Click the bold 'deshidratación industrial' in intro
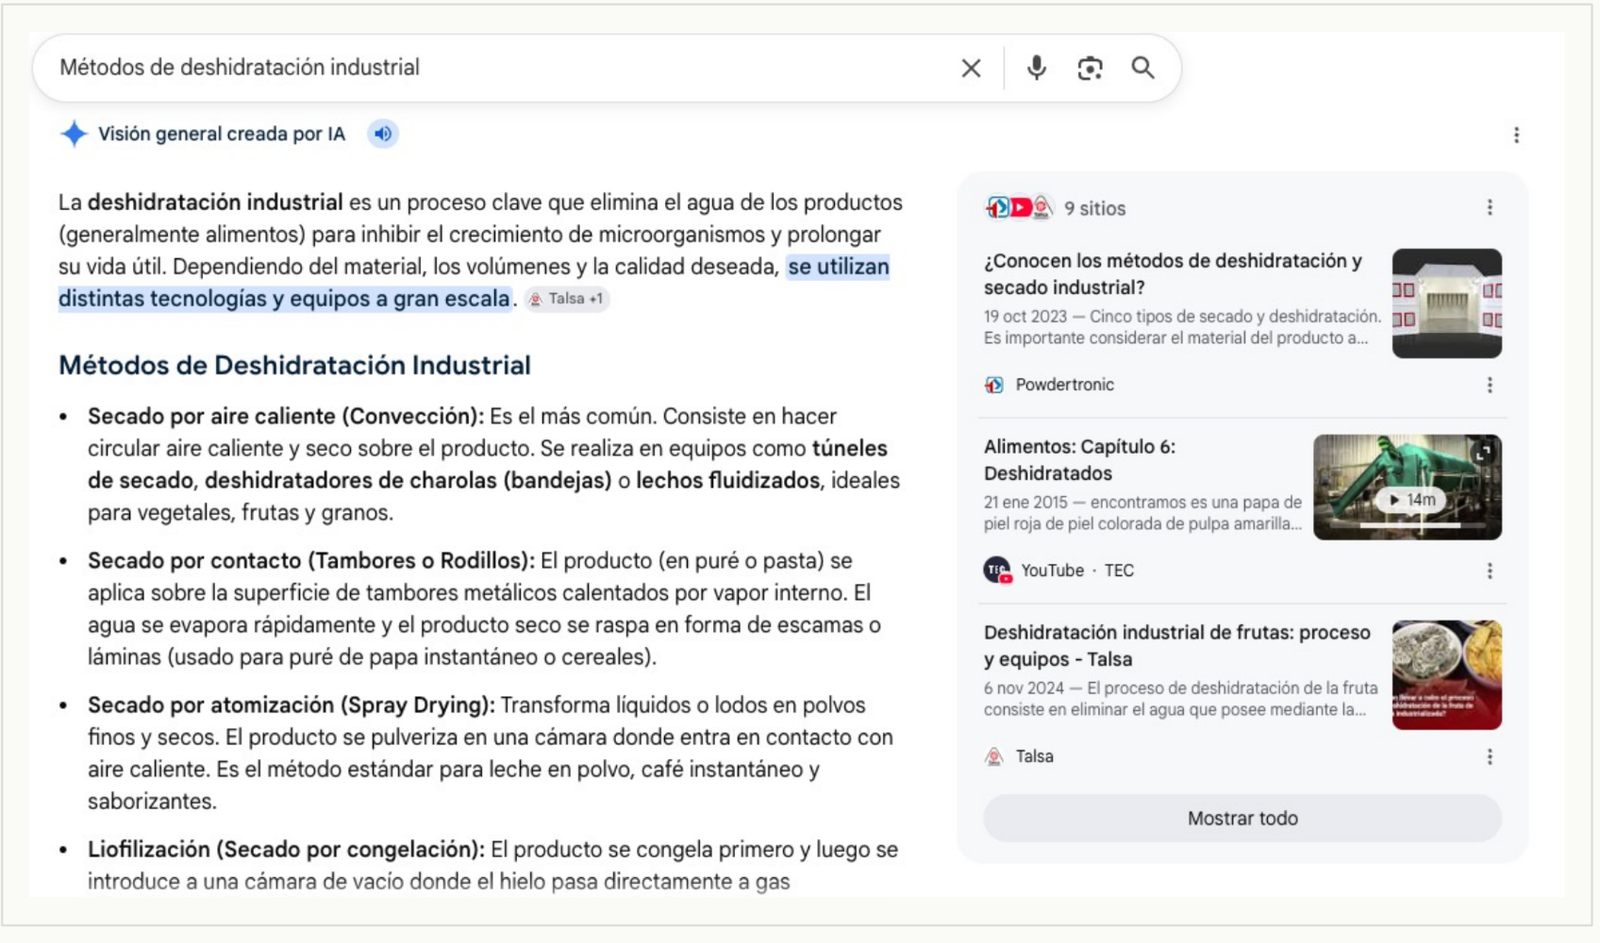Image resolution: width=1600 pixels, height=943 pixels. coord(215,202)
